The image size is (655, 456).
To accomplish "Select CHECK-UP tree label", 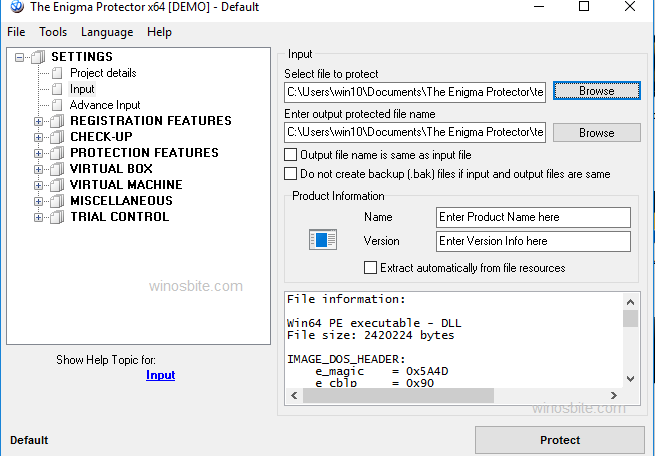I will click(102, 137).
